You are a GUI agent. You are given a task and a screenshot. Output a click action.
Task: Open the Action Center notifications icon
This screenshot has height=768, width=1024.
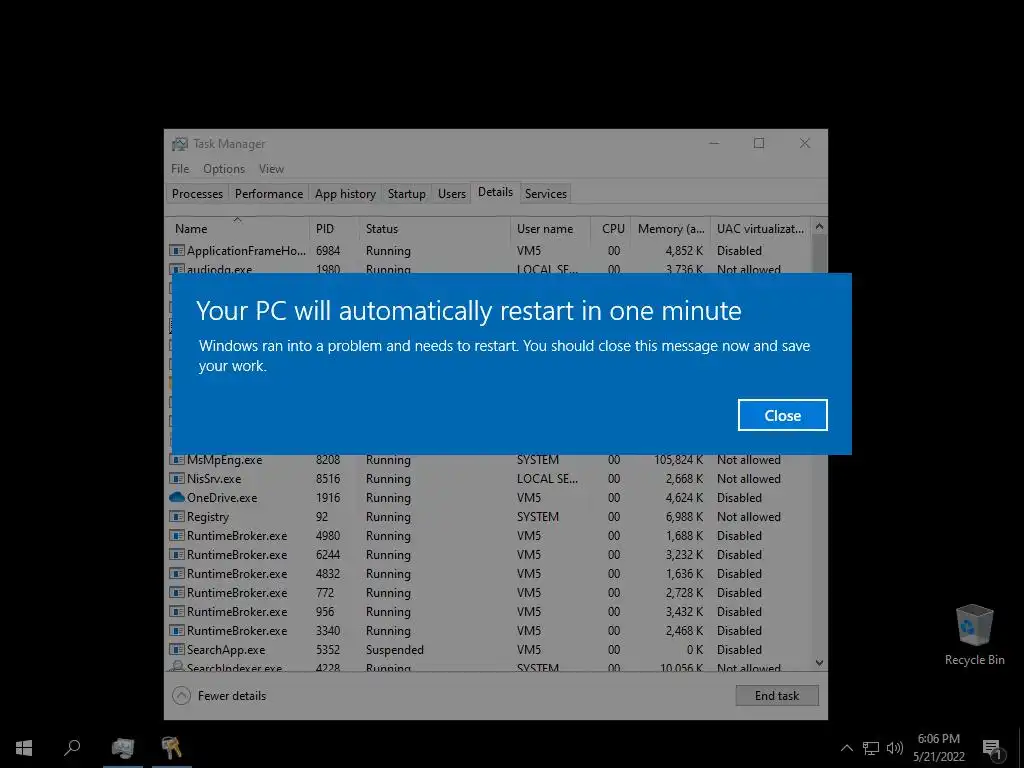click(993, 748)
